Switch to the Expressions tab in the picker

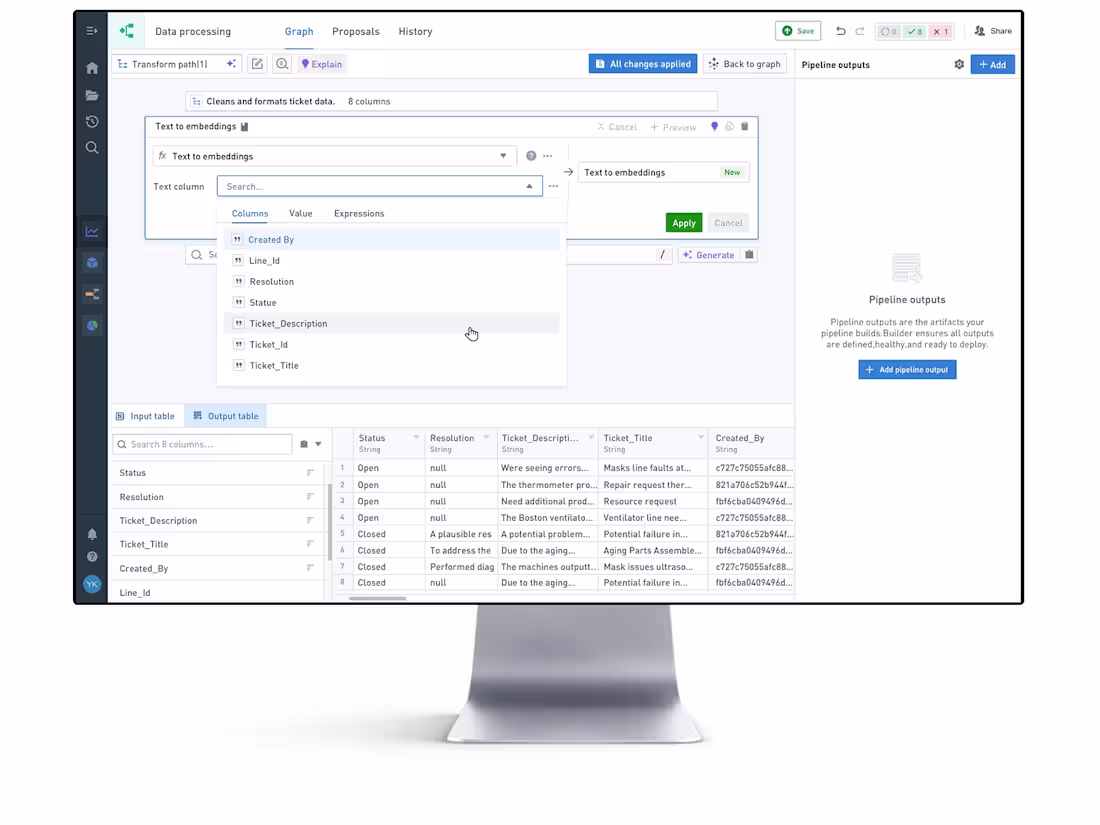[358, 213]
